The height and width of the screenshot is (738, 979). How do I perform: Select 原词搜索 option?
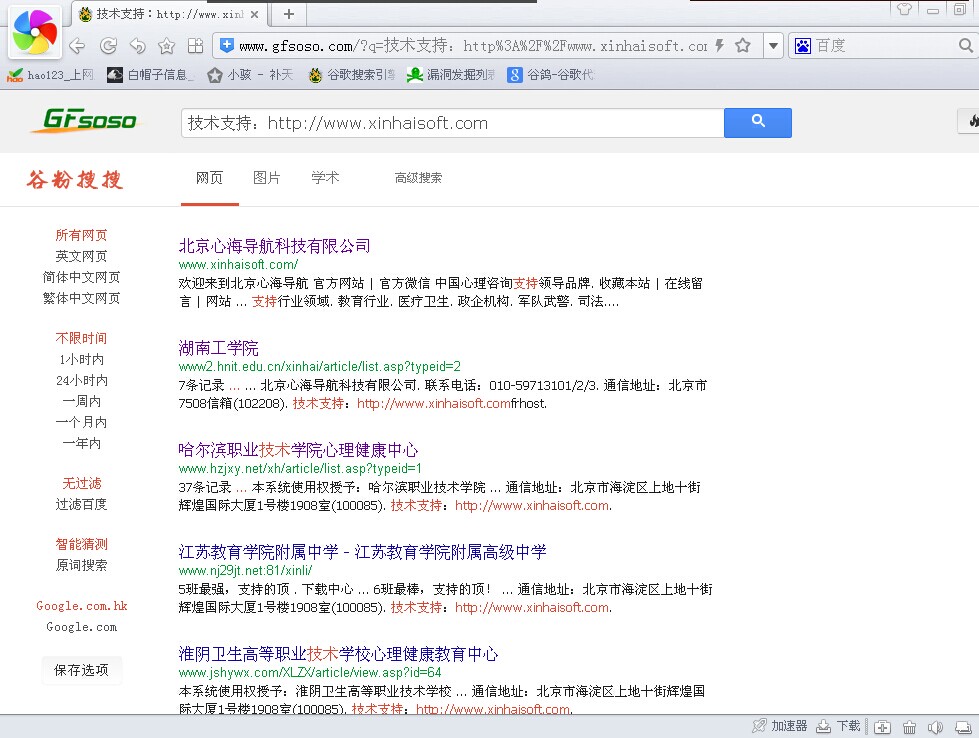coord(81,565)
